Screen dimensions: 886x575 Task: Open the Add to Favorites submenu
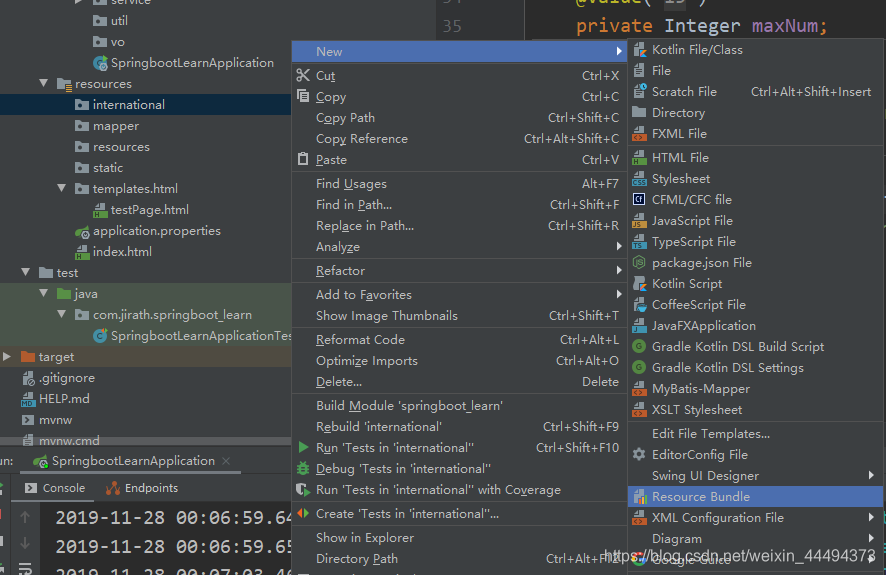tap(459, 294)
